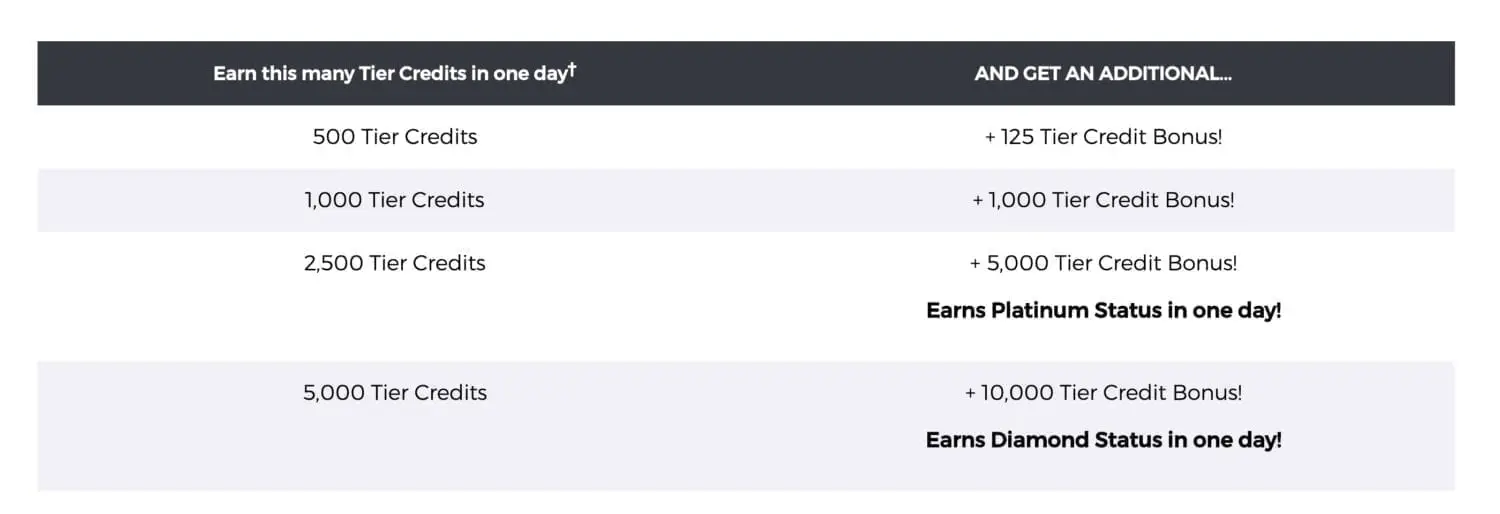Viewport: 1500px width, 514px height.
Task: Click the "1,000 Tier Credits" cell in left column
Action: tap(395, 200)
